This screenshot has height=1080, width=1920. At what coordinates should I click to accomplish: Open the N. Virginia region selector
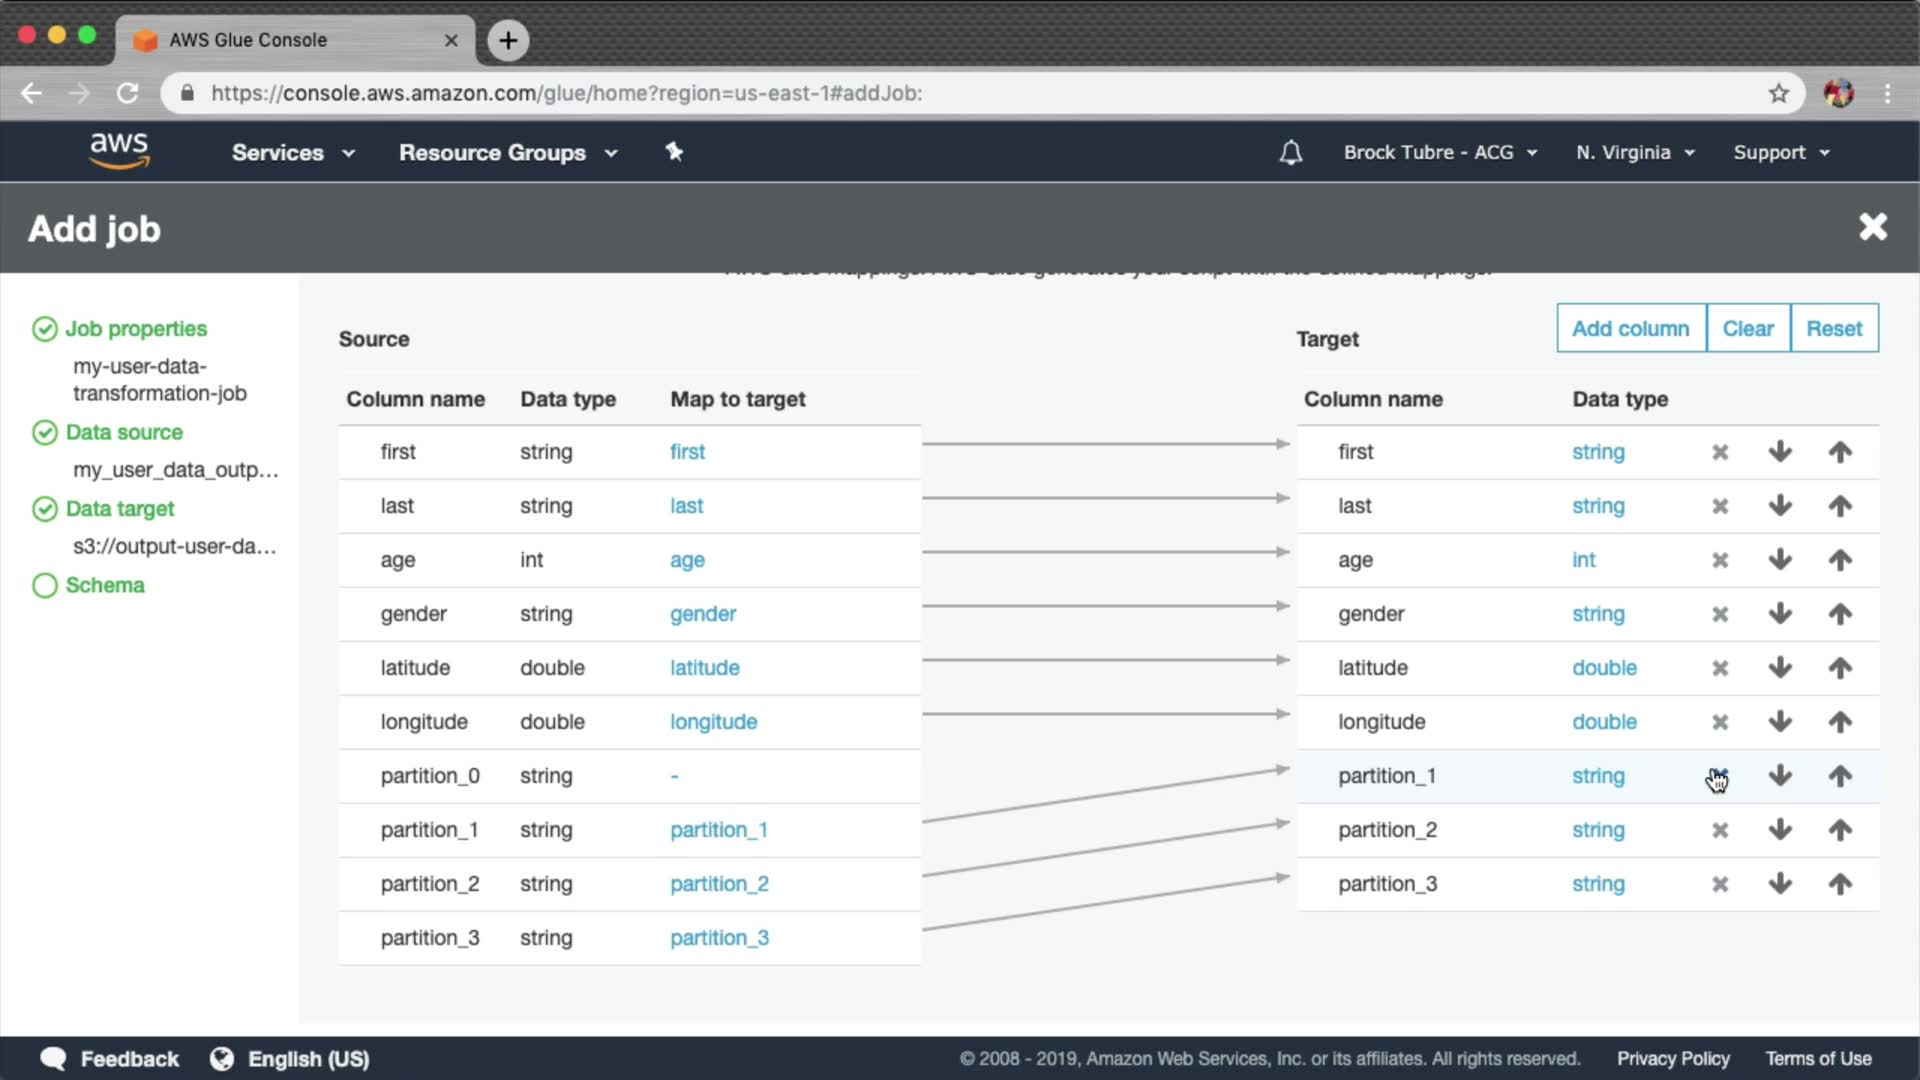[x=1634, y=152]
